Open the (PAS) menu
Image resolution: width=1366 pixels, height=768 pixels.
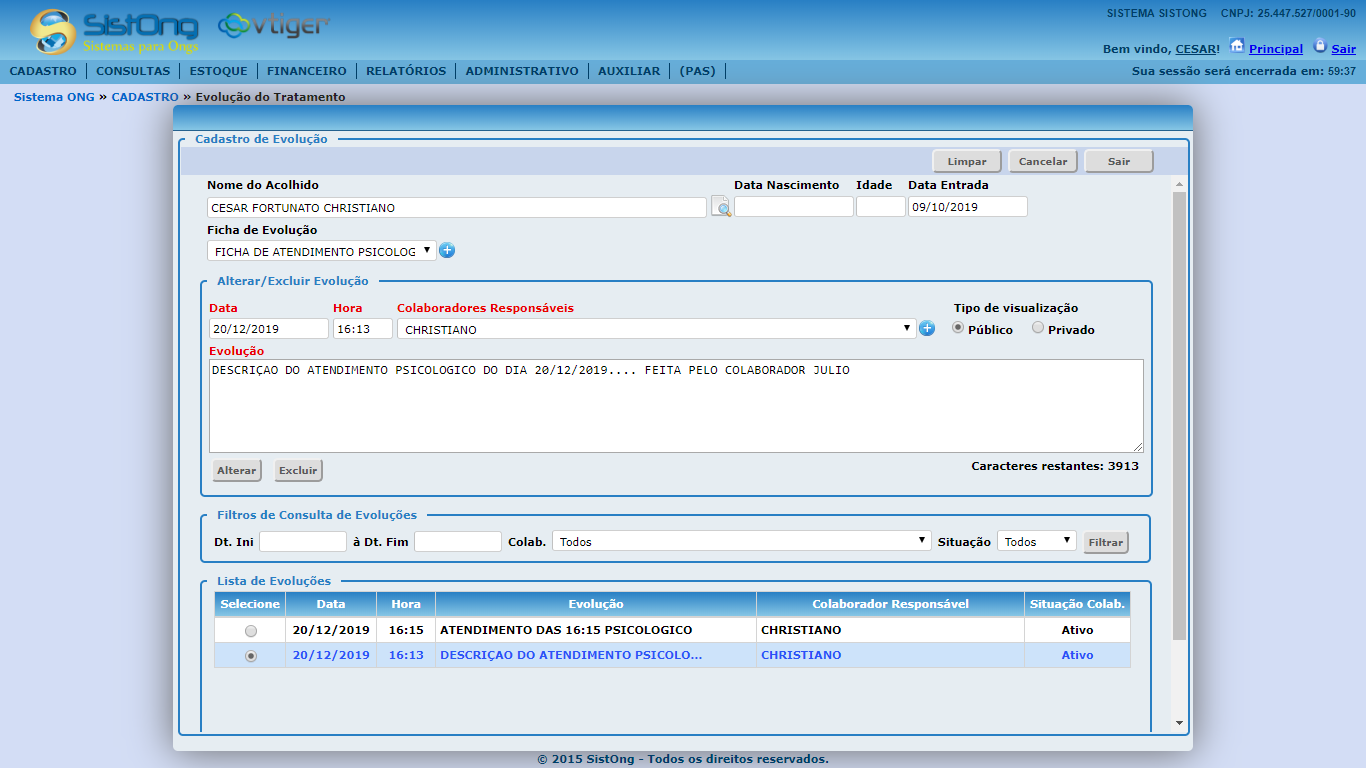click(698, 71)
